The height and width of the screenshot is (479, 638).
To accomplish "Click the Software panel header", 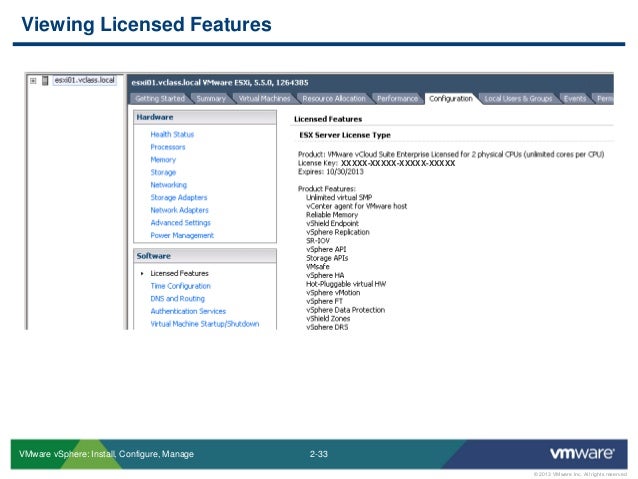I will [205, 256].
